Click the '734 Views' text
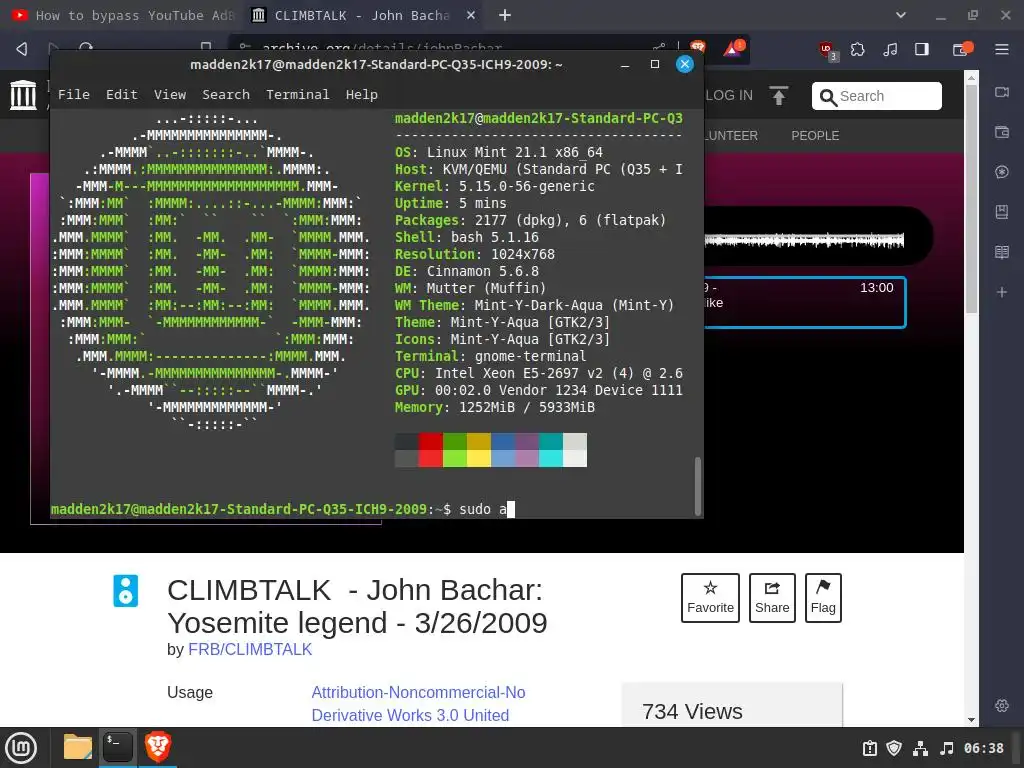1024x768 pixels. [x=692, y=711]
